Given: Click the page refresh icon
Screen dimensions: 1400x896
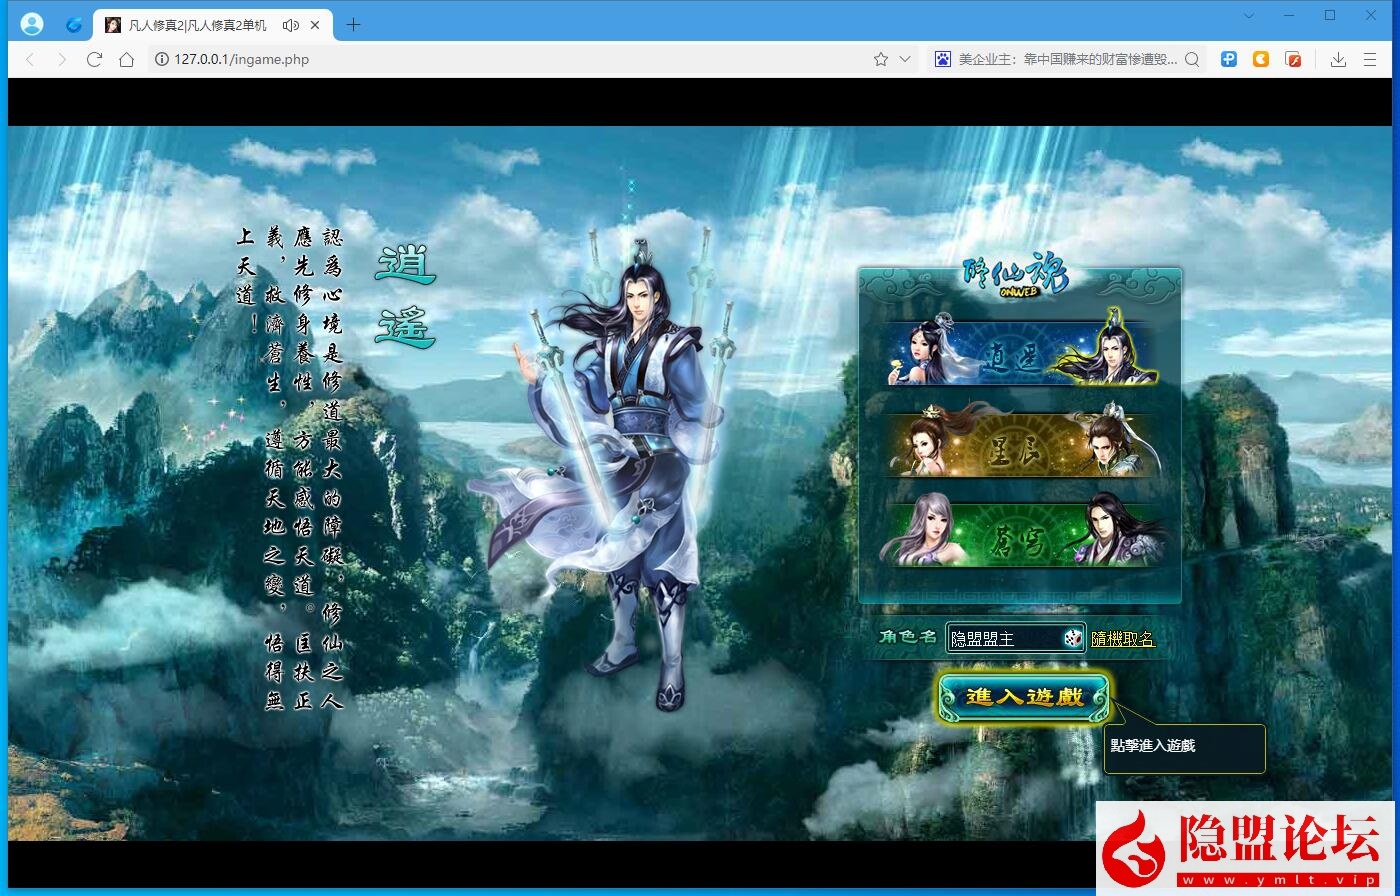Looking at the screenshot, I should (94, 59).
